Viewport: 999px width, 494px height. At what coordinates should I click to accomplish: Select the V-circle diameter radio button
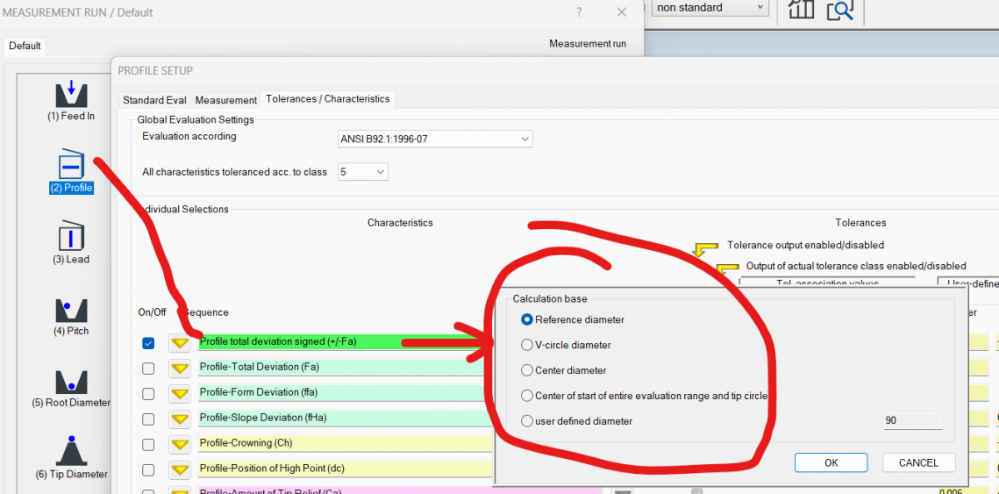(528, 345)
